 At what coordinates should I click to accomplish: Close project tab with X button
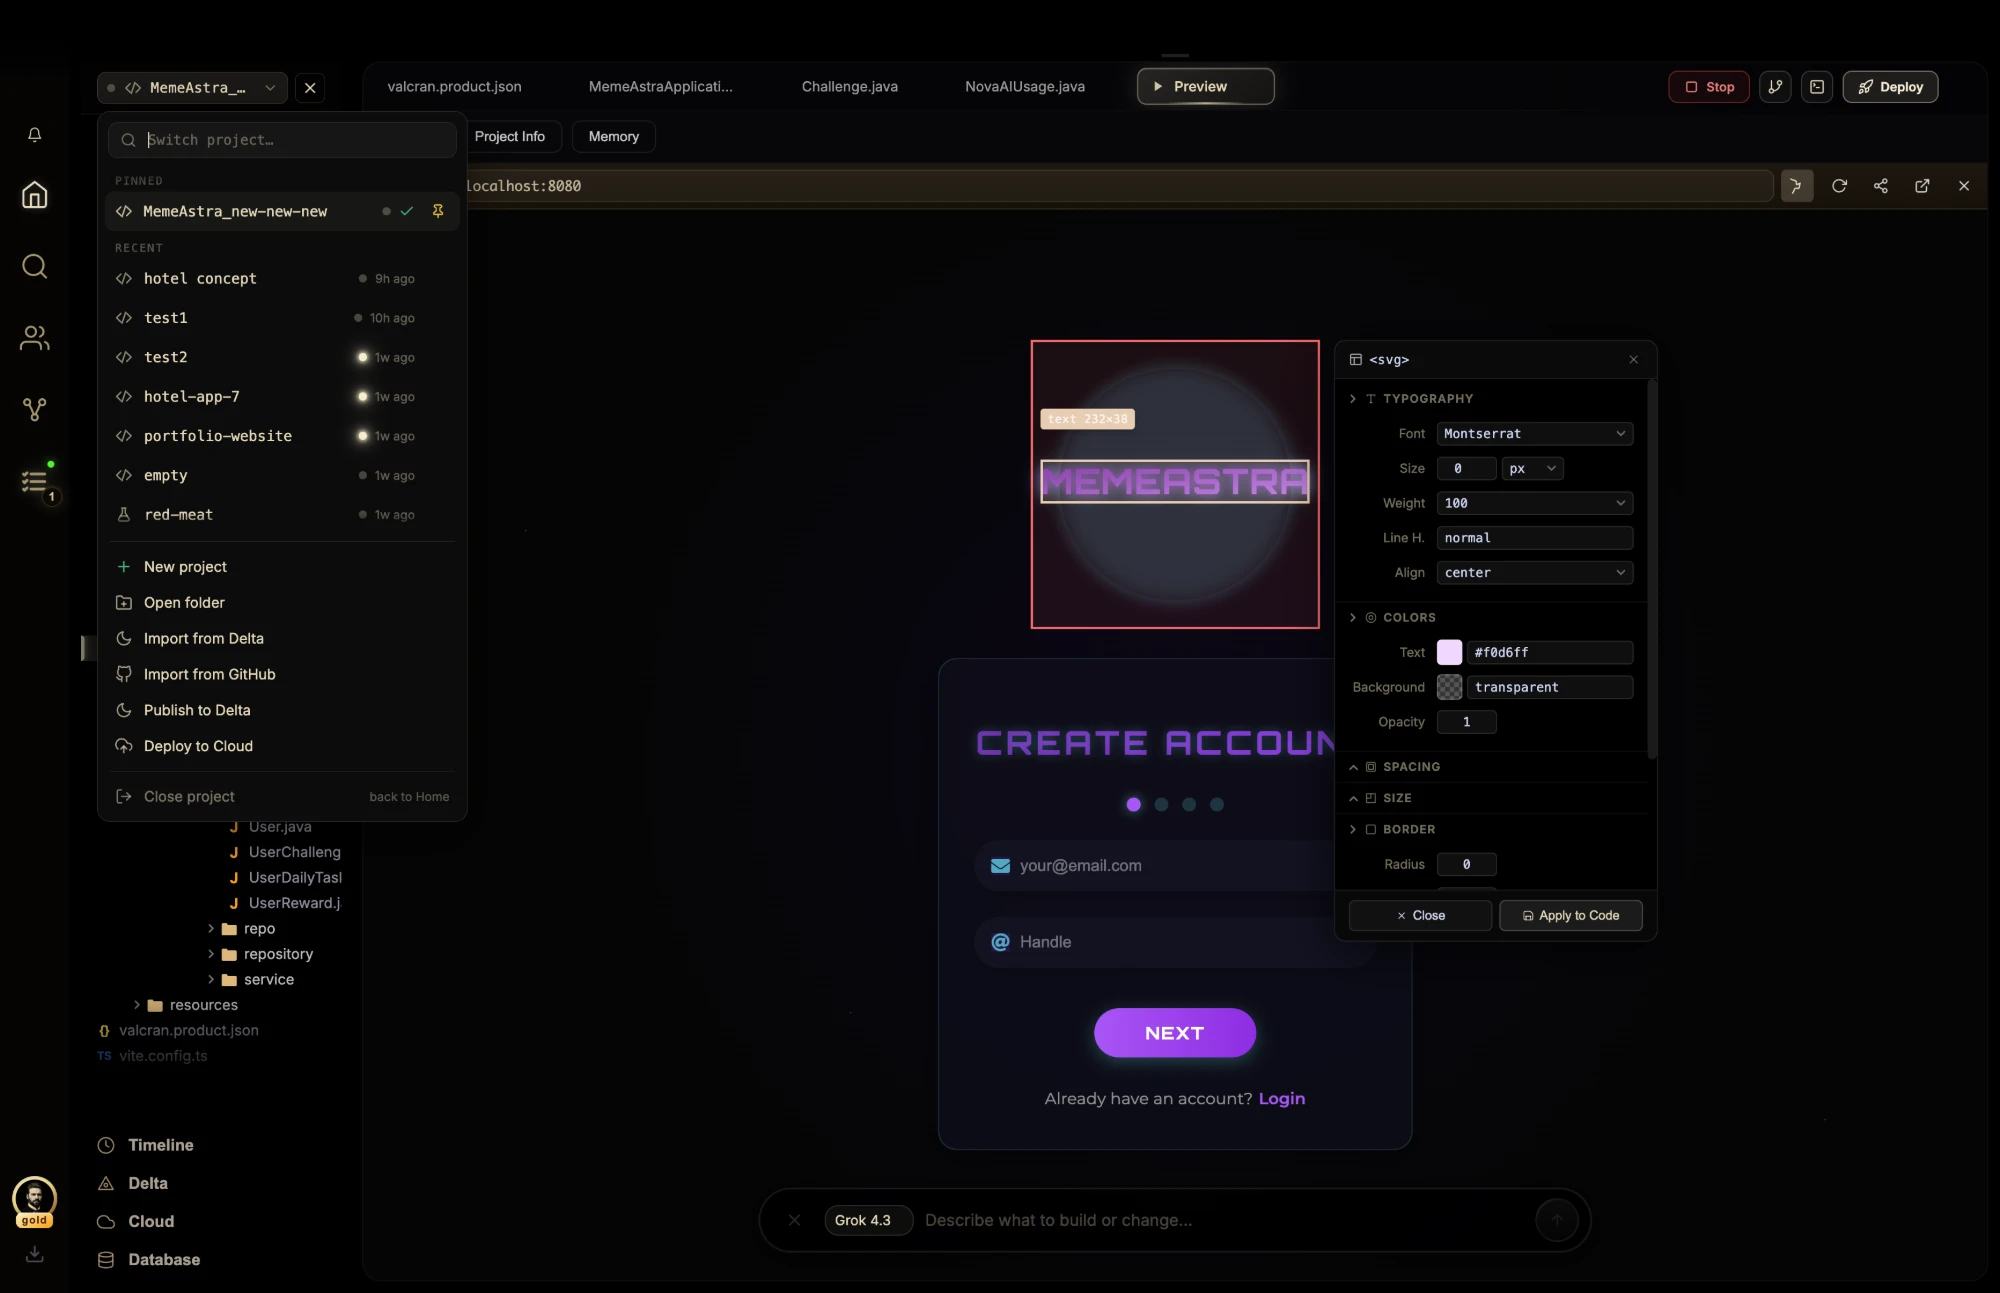coord(310,88)
